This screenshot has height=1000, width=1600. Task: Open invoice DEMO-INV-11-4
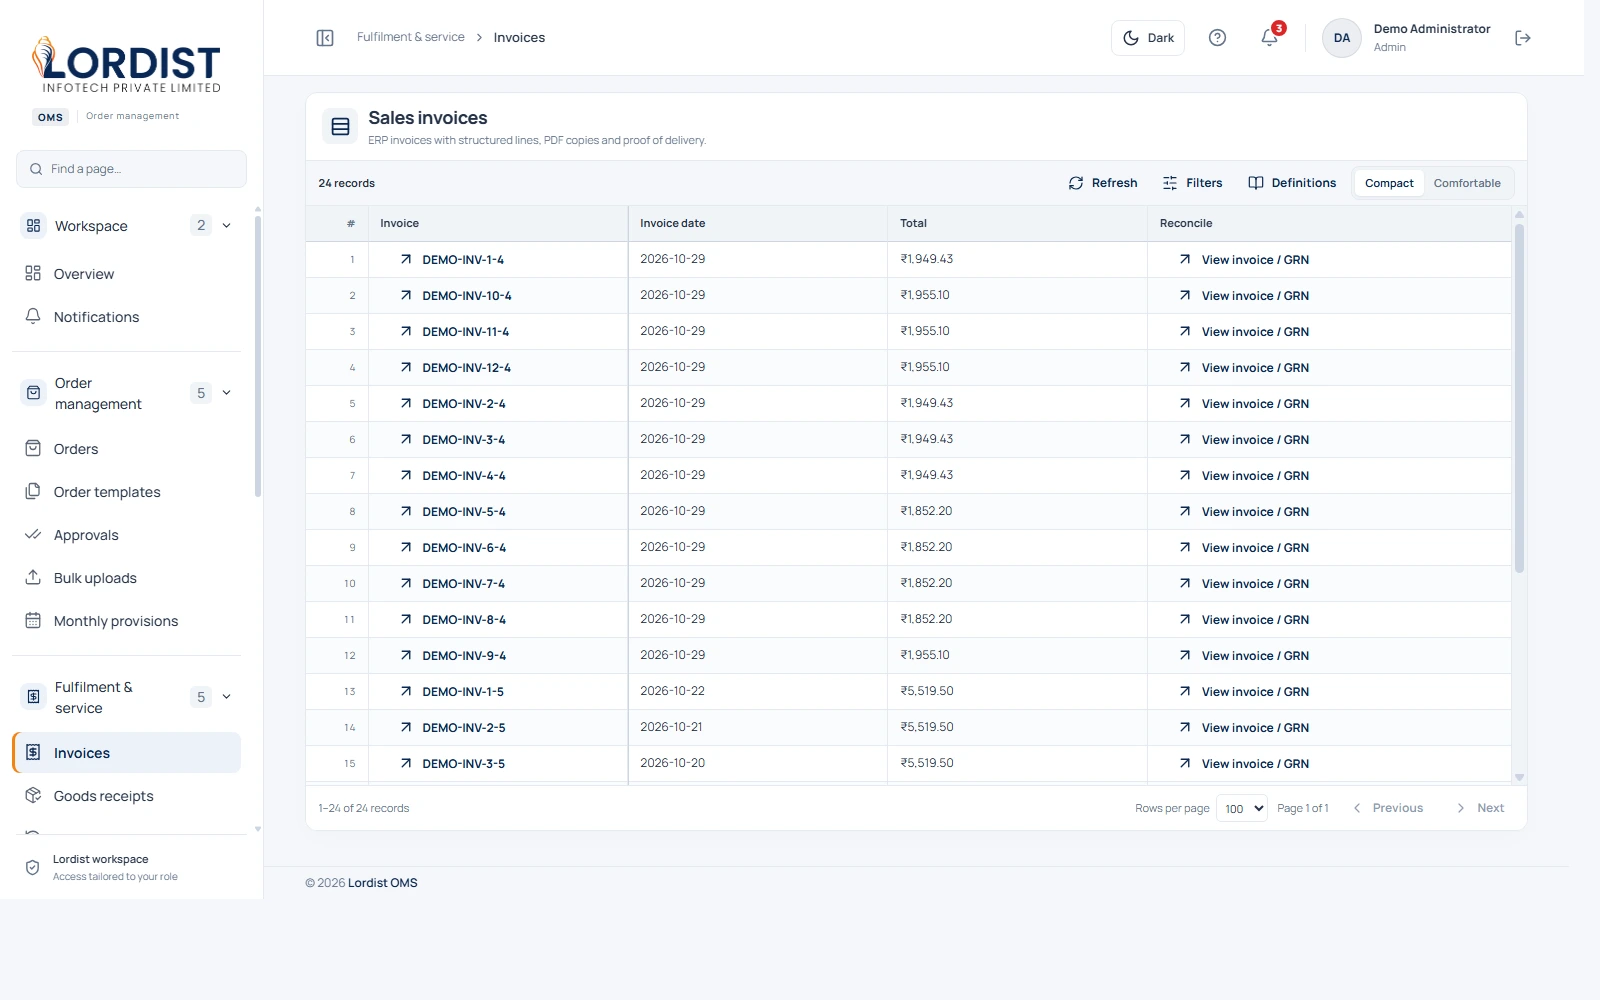pyautogui.click(x=465, y=331)
